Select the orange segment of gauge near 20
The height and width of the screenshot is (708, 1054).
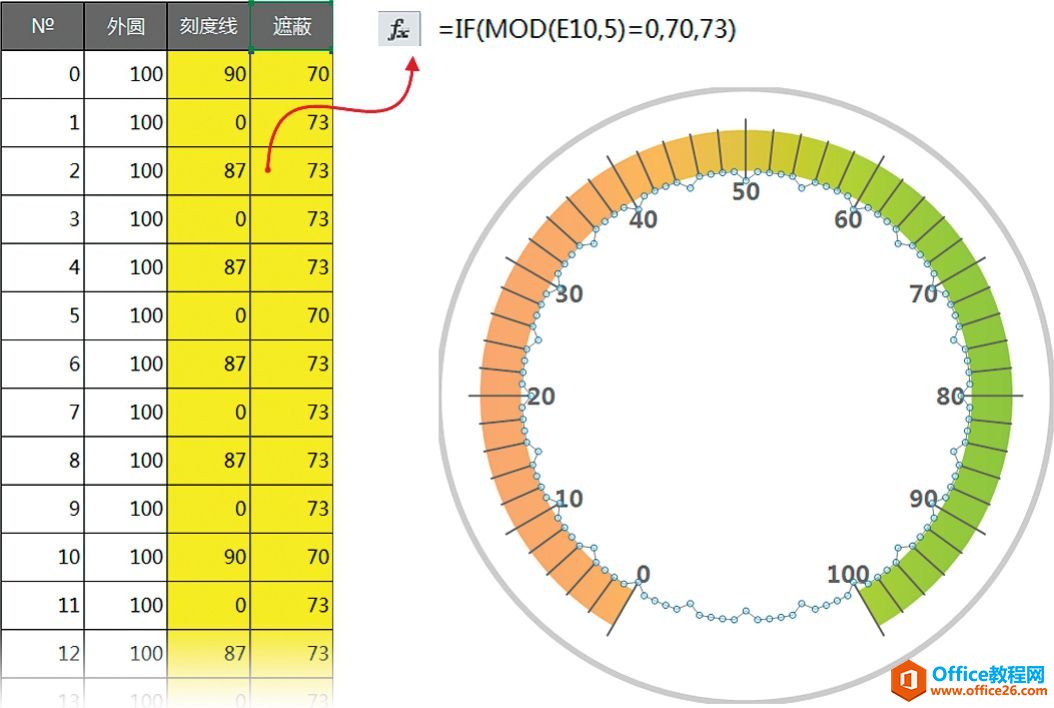[500, 396]
